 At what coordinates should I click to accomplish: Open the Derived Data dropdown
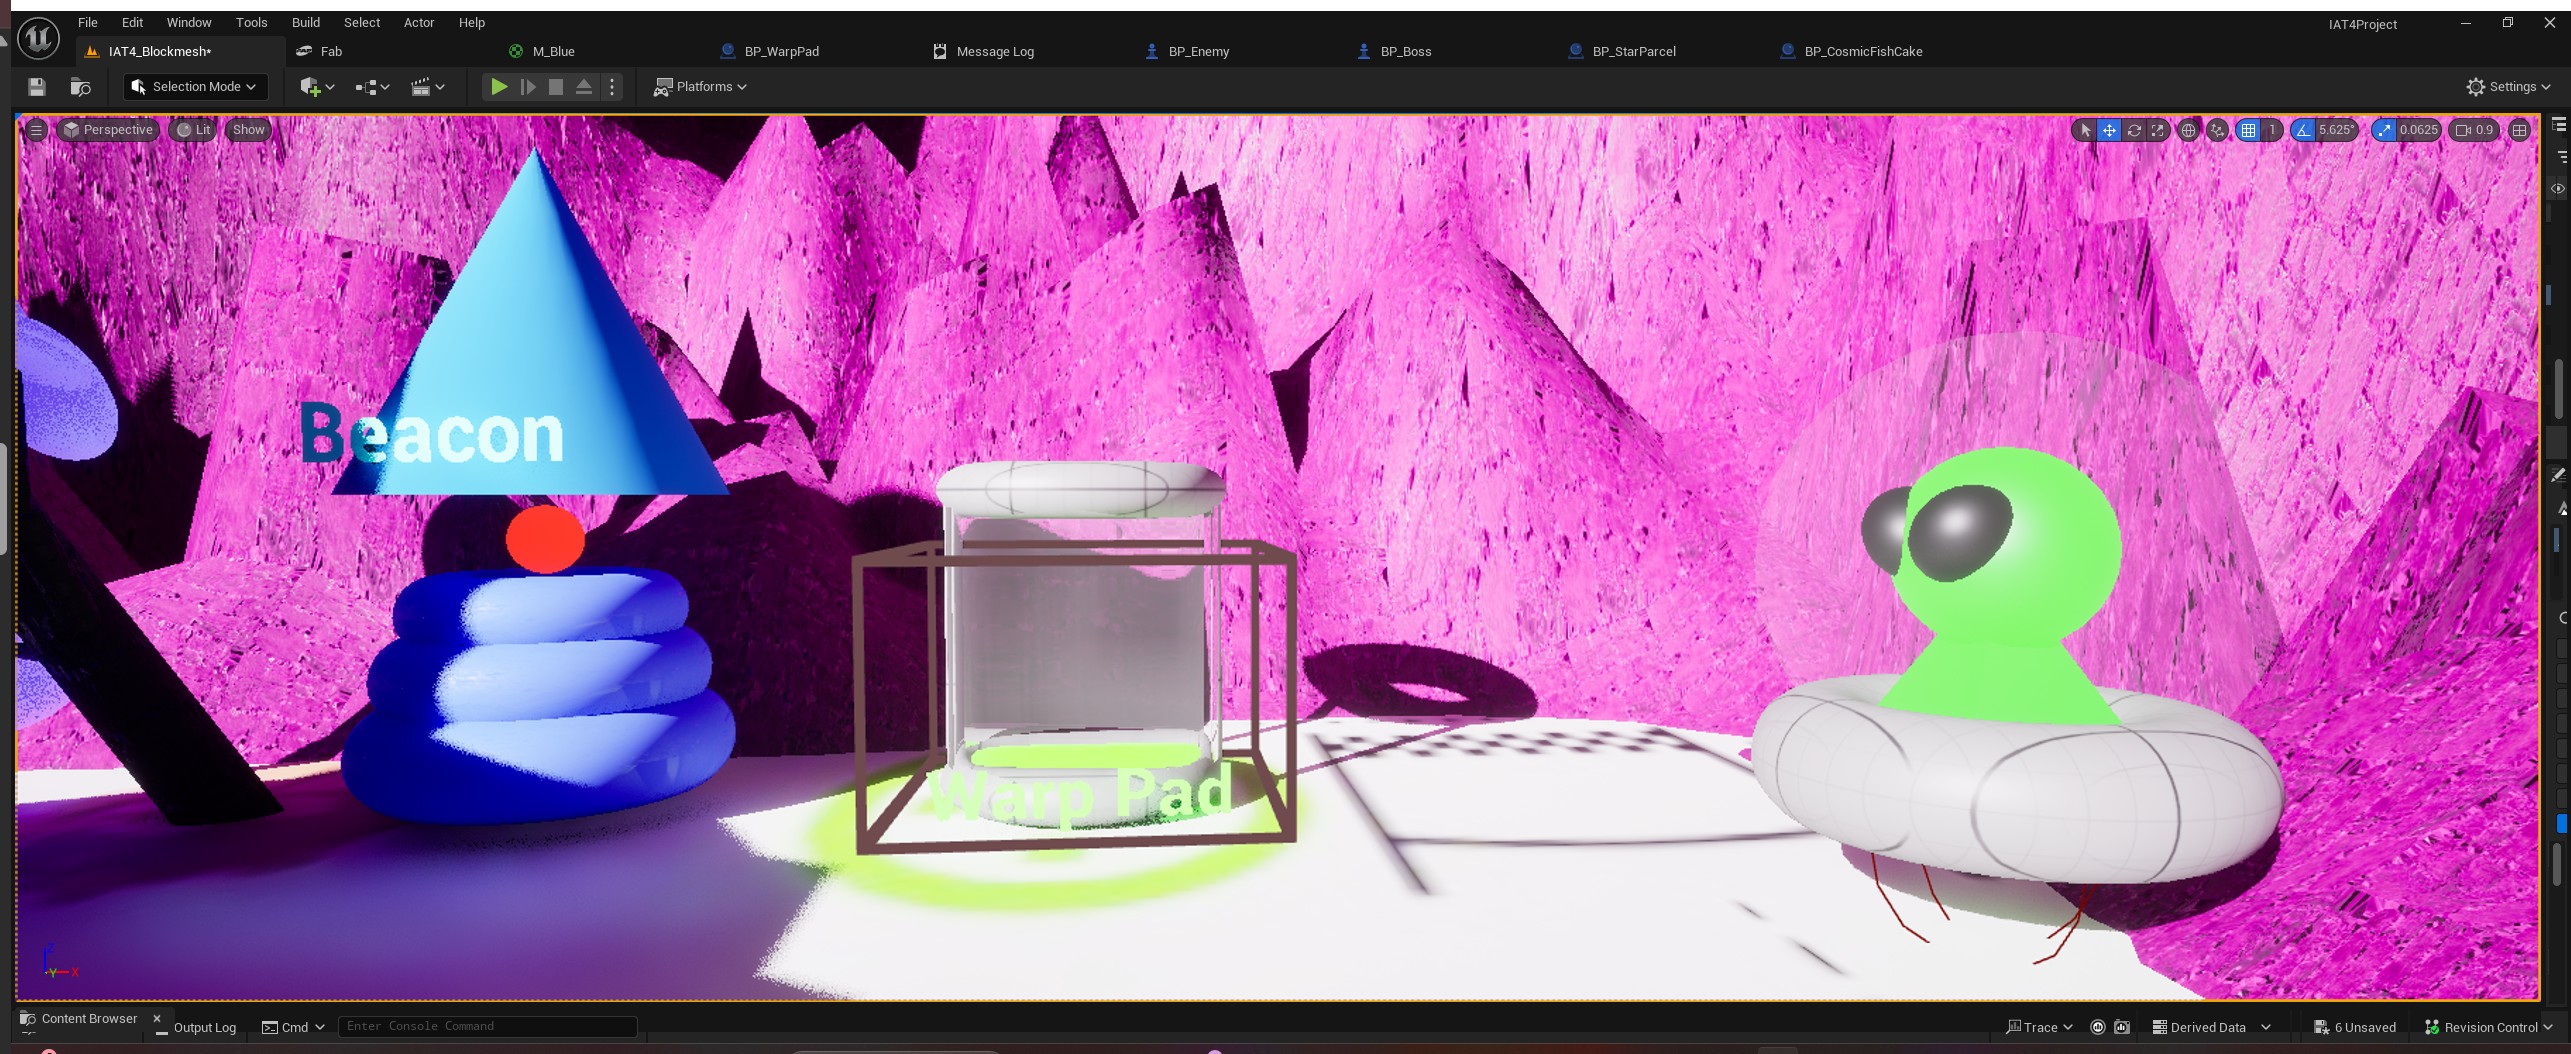[x=2212, y=1027]
